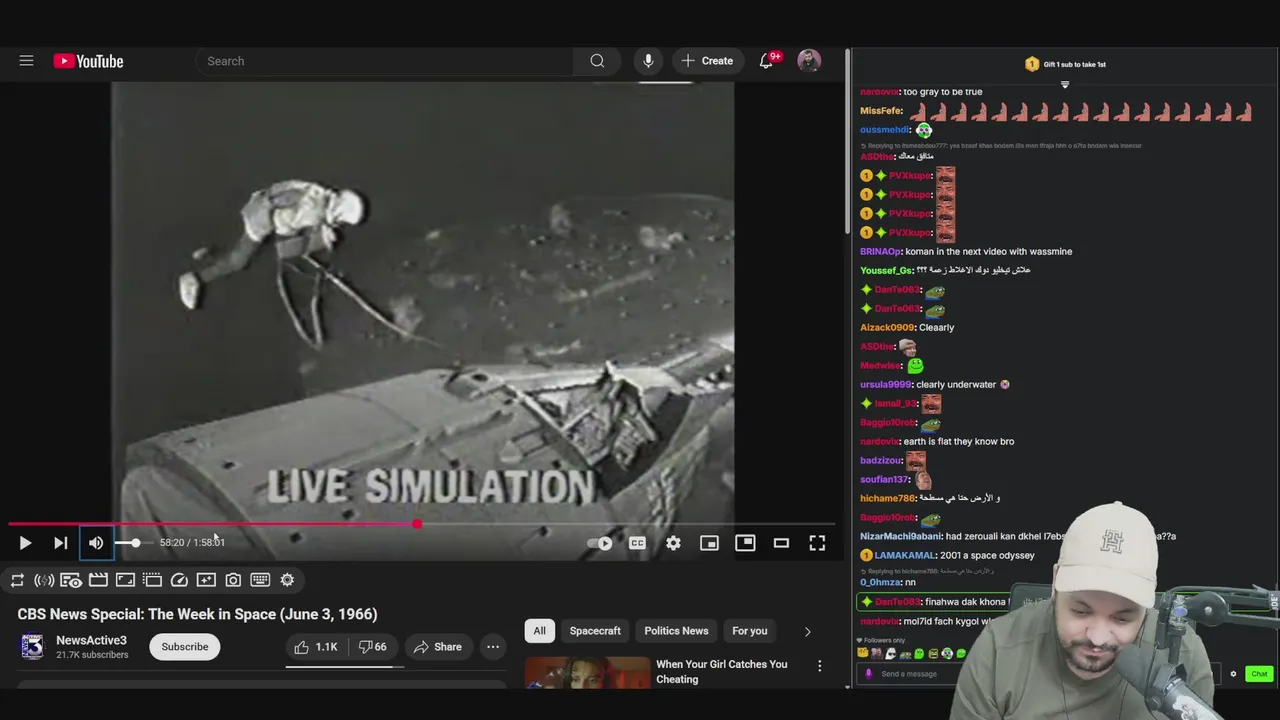Play the paused video
Screen dimensions: 1280x720
click(25, 543)
